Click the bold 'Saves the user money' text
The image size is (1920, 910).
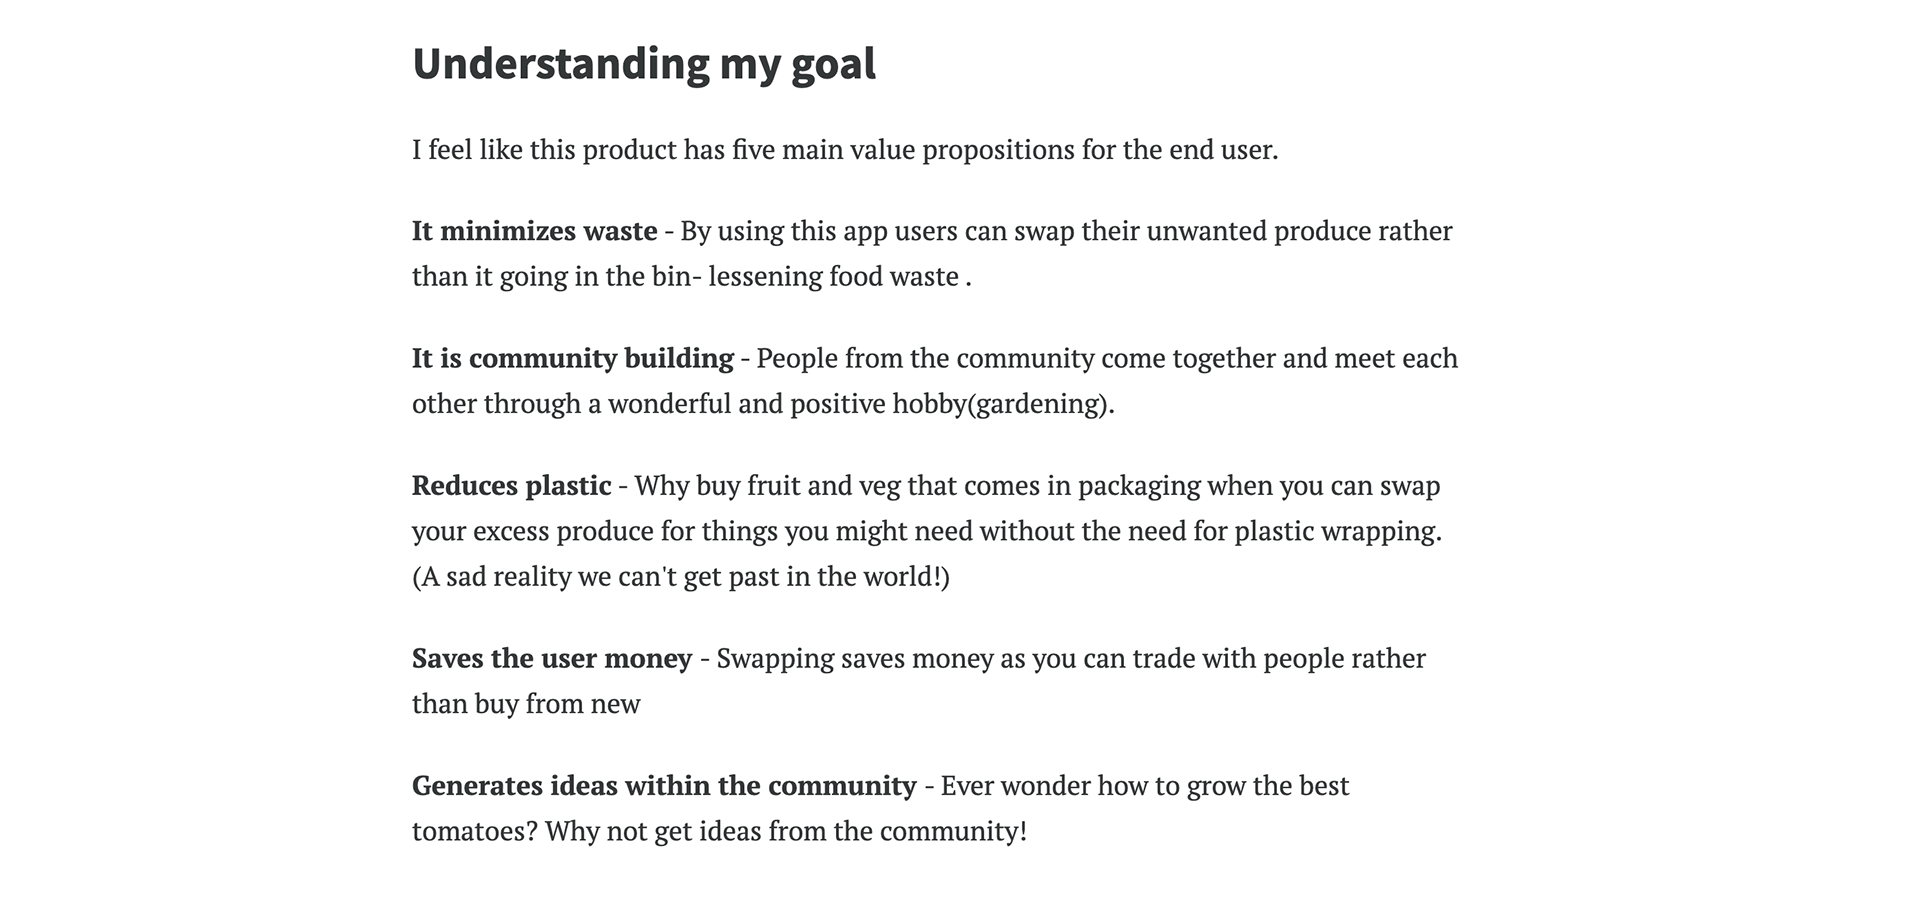[x=552, y=659]
